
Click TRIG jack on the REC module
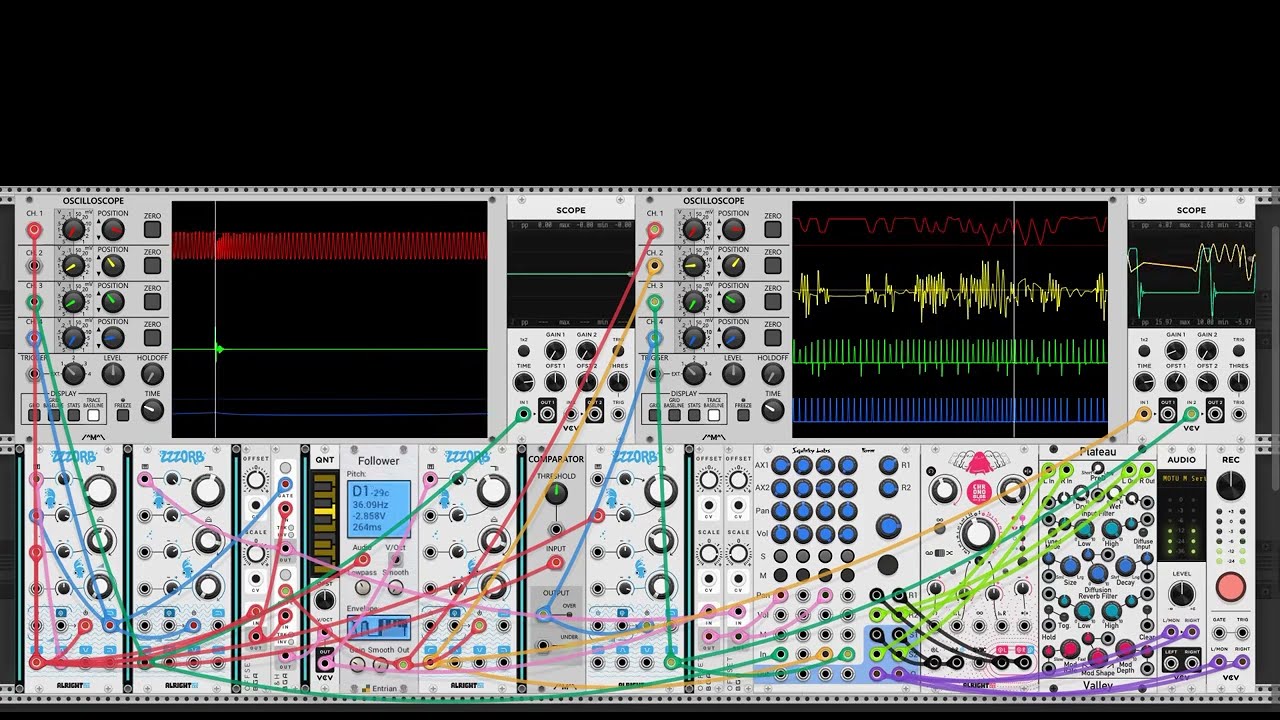coord(1242,632)
